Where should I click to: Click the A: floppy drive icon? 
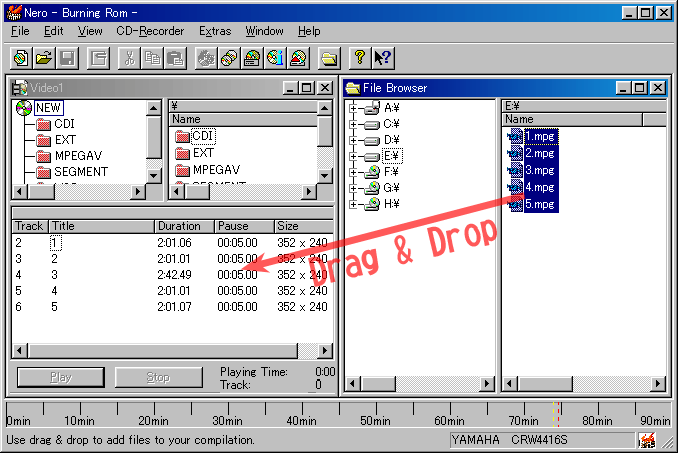(372, 108)
